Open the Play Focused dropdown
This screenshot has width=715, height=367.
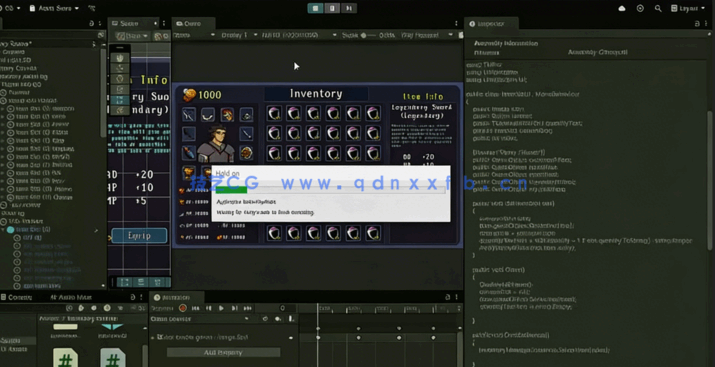(x=426, y=35)
